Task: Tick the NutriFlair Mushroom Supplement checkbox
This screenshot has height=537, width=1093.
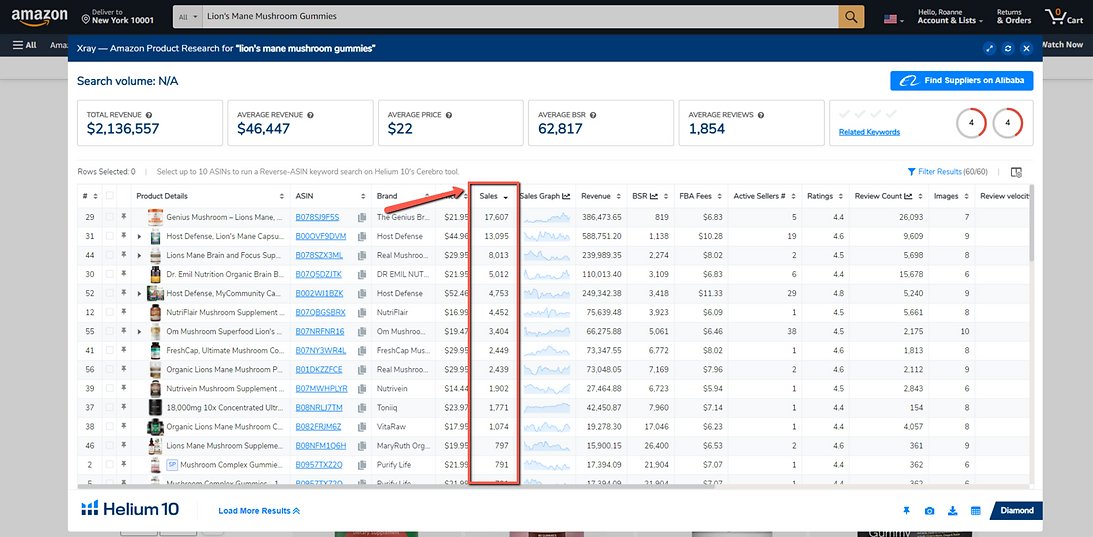Action: click(x=109, y=312)
